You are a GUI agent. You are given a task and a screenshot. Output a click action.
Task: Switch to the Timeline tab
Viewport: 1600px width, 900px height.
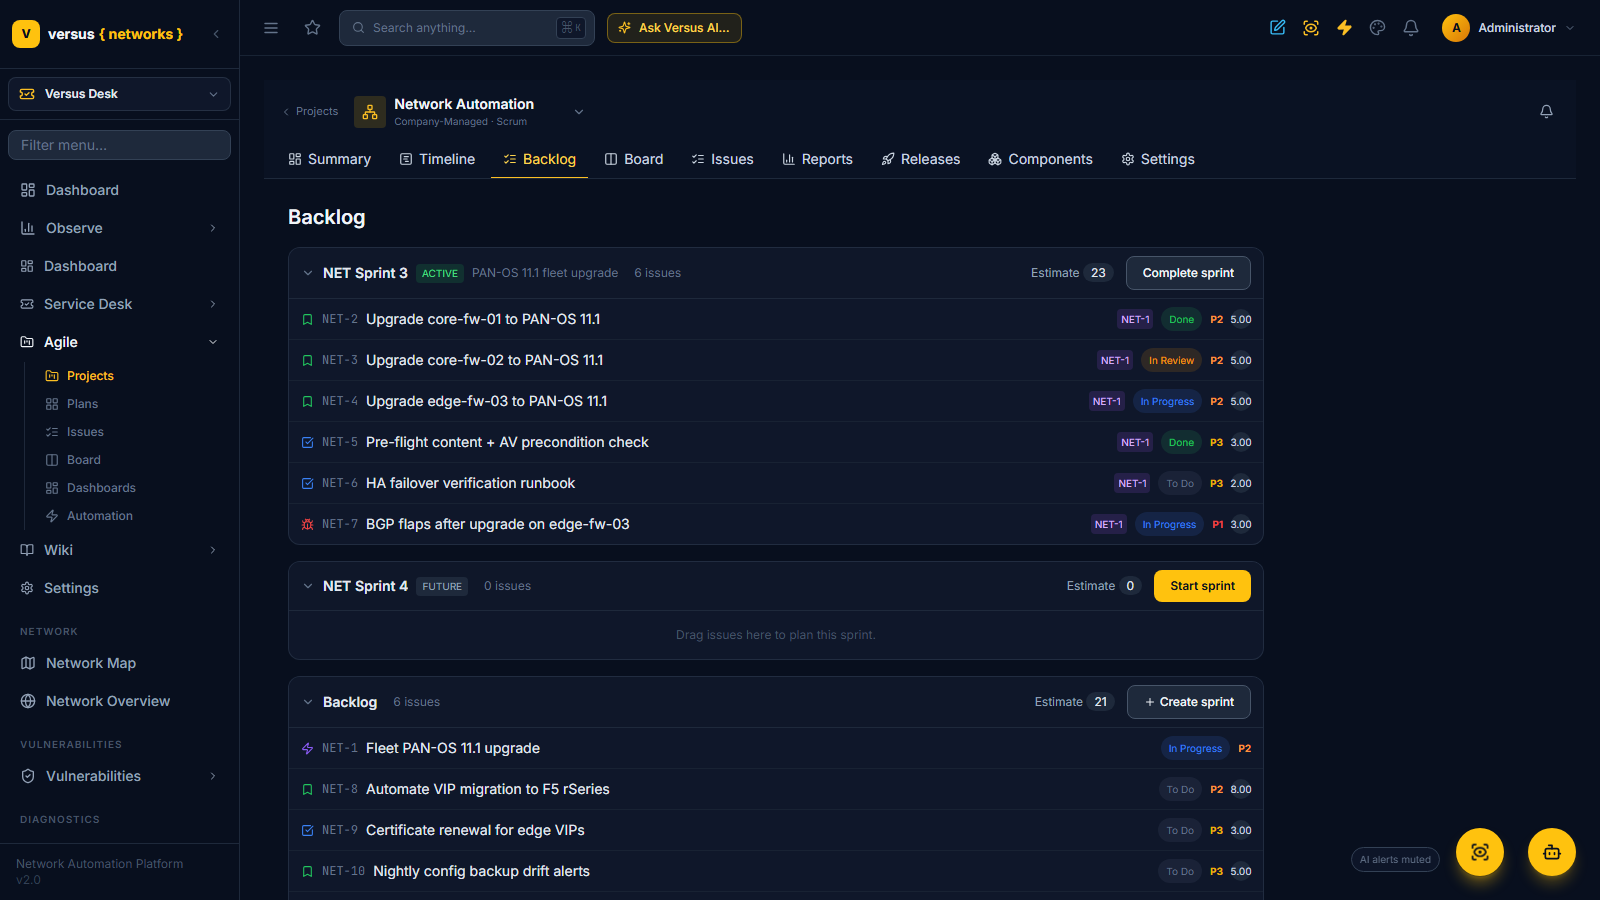pos(437,159)
